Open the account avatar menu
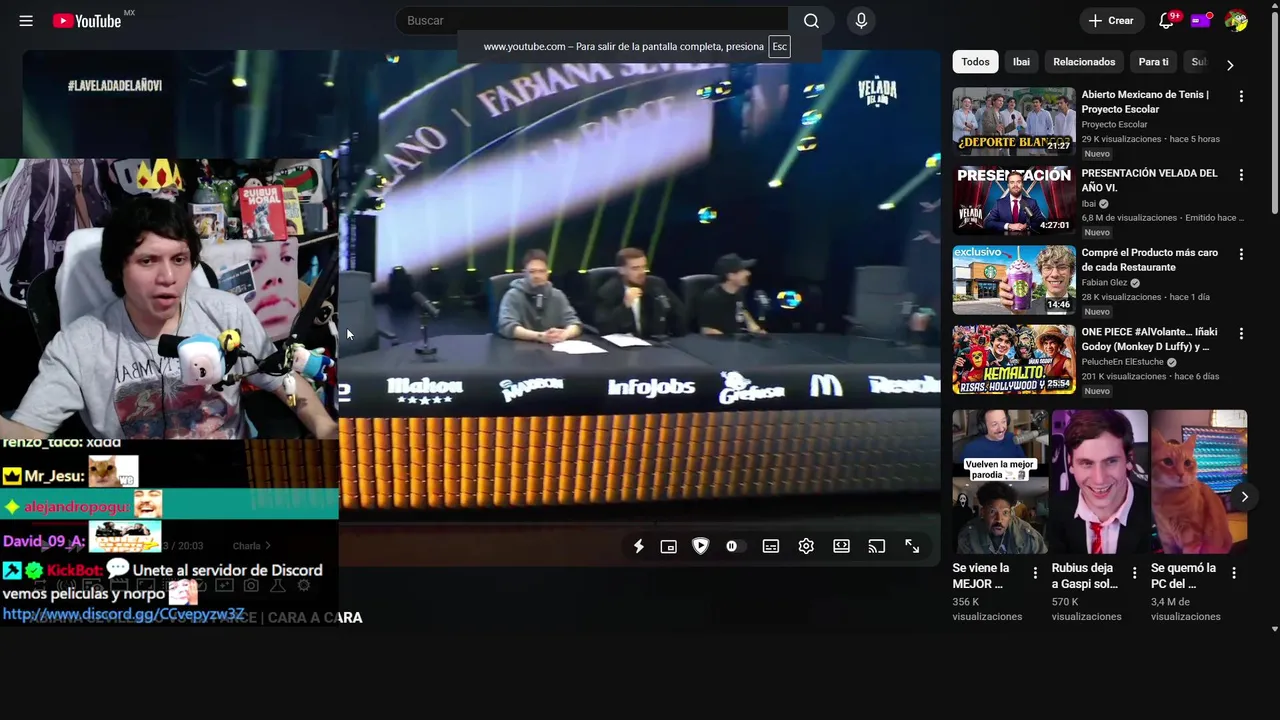Viewport: 1280px width, 720px height. 1236,21
